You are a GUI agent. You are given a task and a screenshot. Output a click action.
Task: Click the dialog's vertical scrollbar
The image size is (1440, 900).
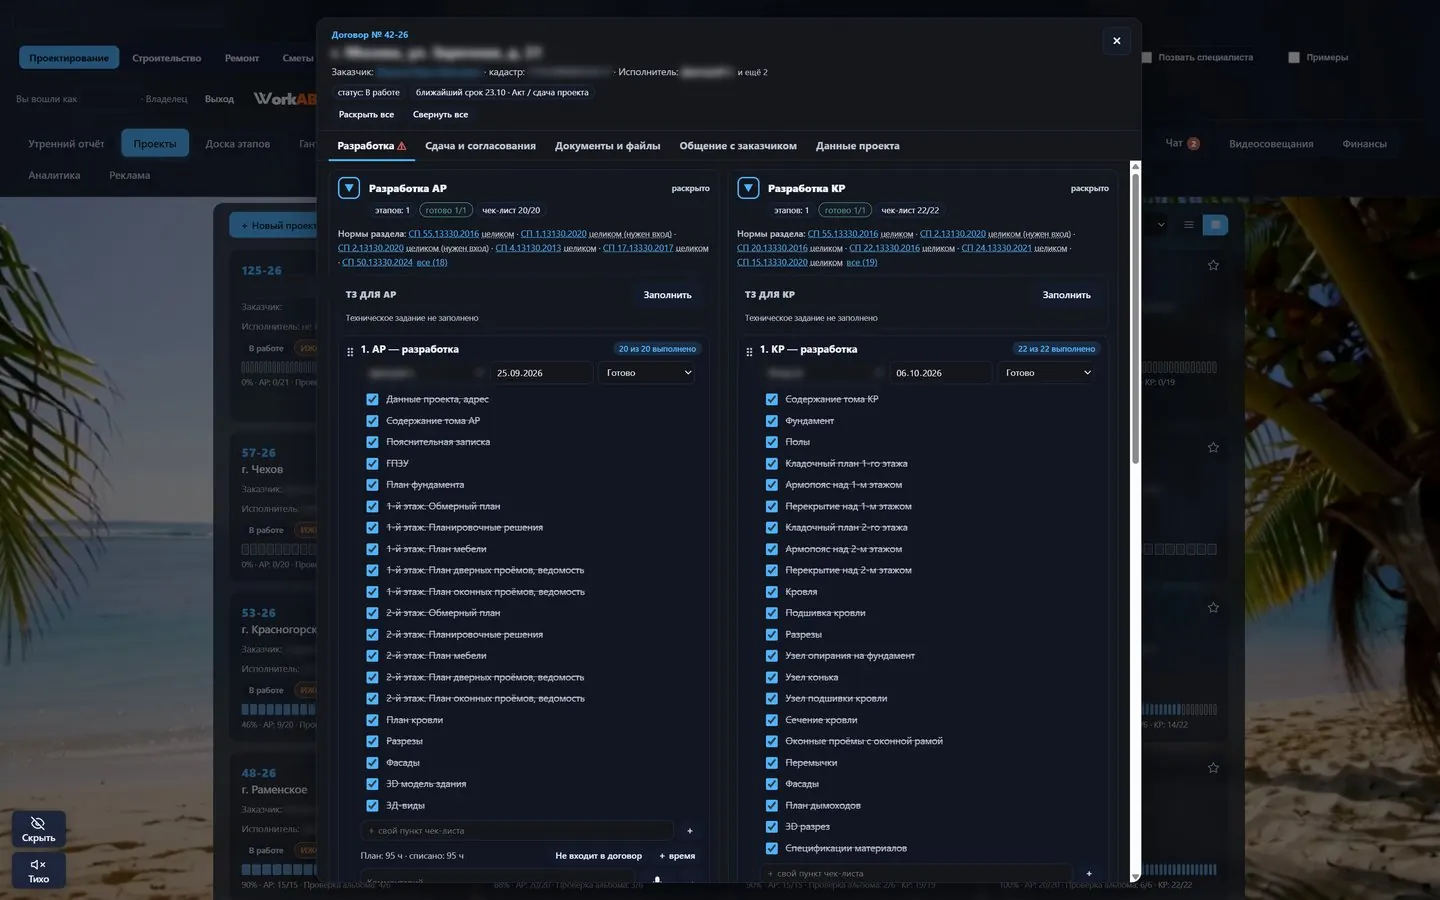pos(1135,318)
